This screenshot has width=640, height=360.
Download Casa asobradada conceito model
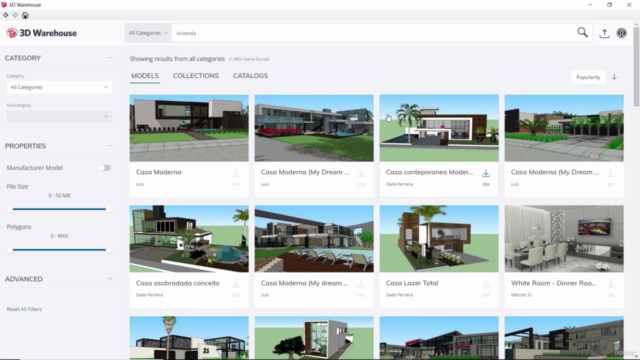[x=236, y=284]
